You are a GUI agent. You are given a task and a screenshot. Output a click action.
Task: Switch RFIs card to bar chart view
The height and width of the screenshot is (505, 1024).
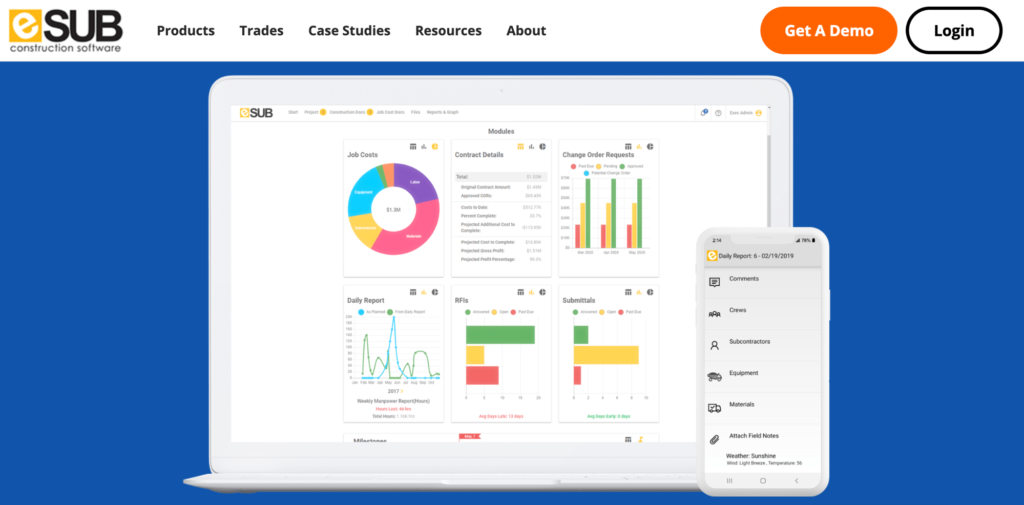tap(532, 292)
